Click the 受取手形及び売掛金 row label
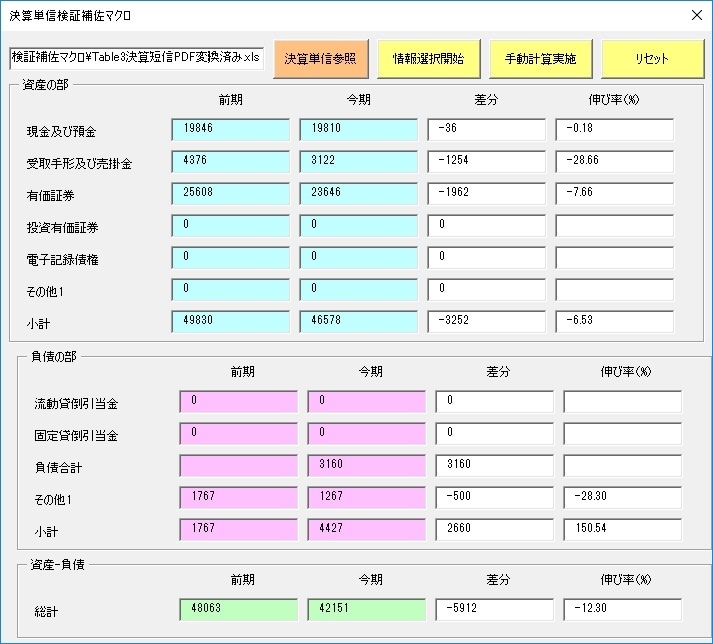Image resolution: width=713 pixels, height=644 pixels. pos(79,164)
